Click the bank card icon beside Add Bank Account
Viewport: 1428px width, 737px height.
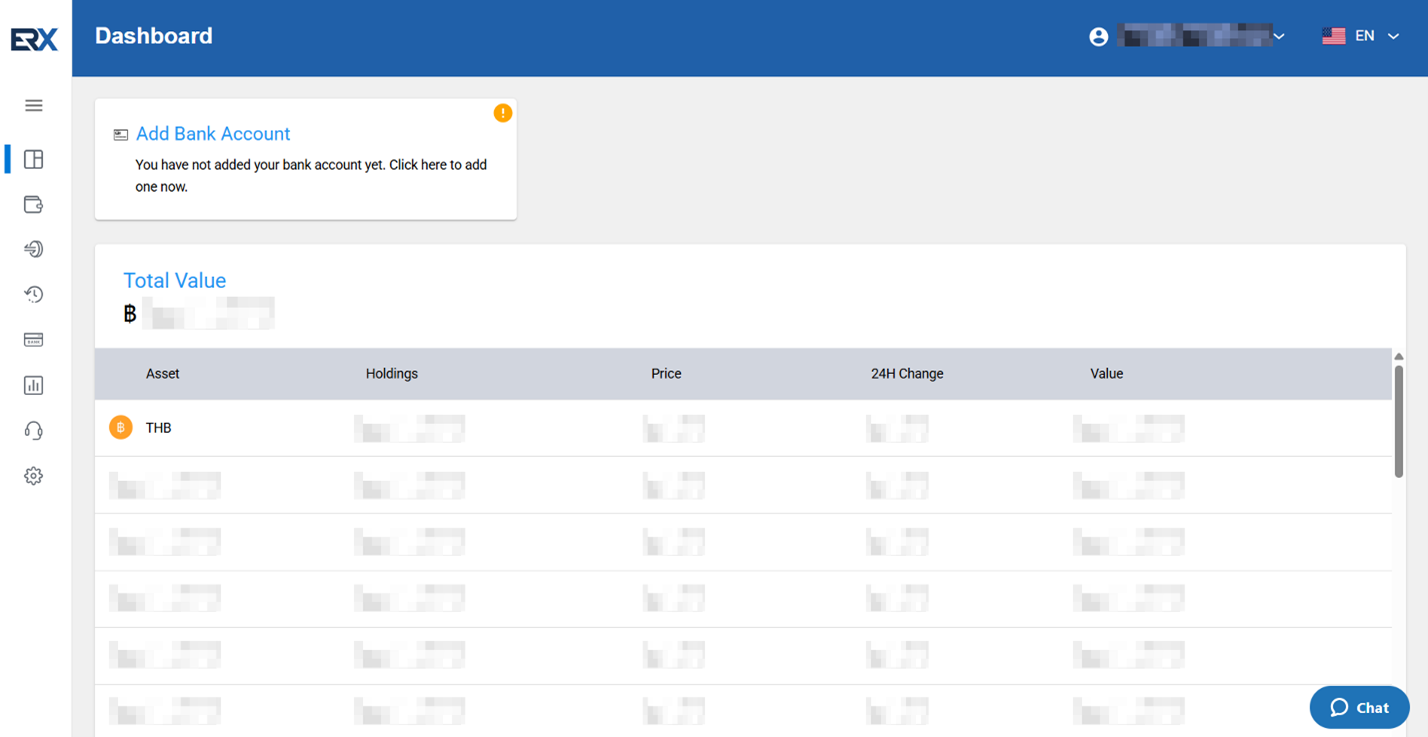[x=121, y=135]
